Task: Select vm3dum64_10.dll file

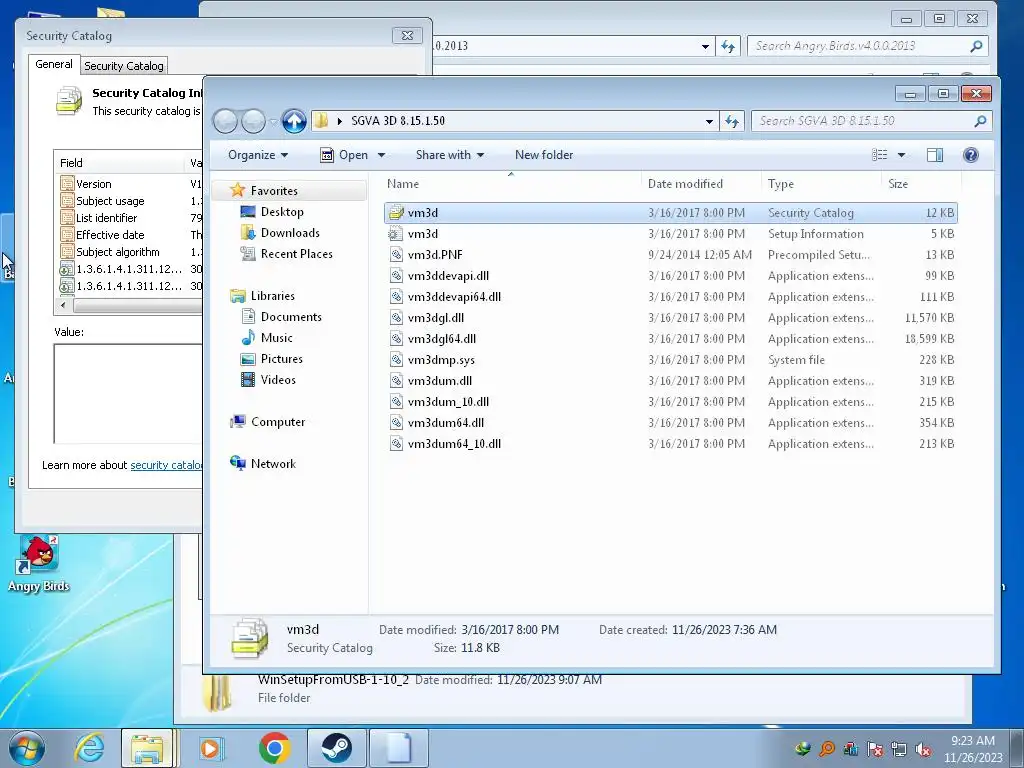Action: coord(671,443)
